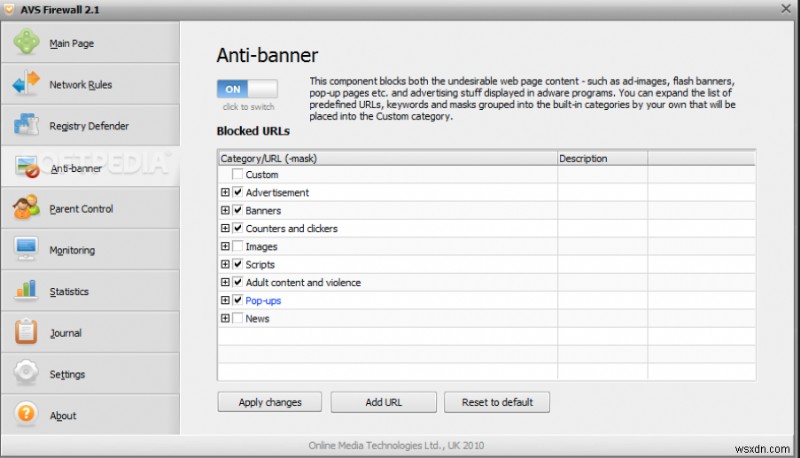Expand the News category
Viewport: 800px width, 458px height.
[225, 318]
